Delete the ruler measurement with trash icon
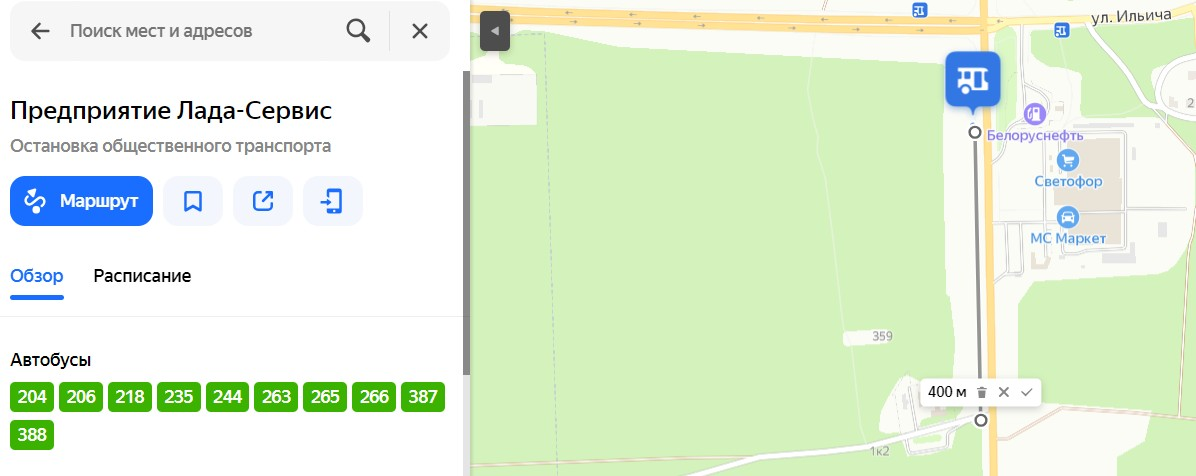The height and width of the screenshot is (476, 1196). [x=982, y=392]
